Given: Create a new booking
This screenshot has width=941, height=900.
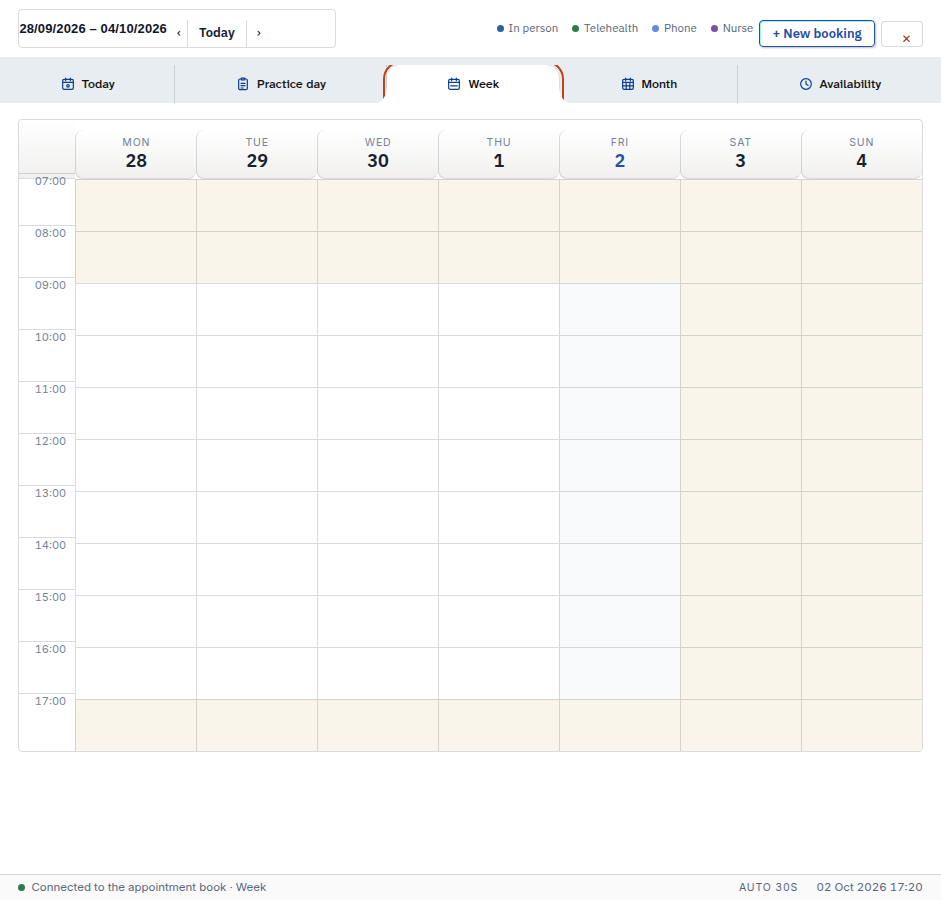Looking at the screenshot, I should [817, 34].
